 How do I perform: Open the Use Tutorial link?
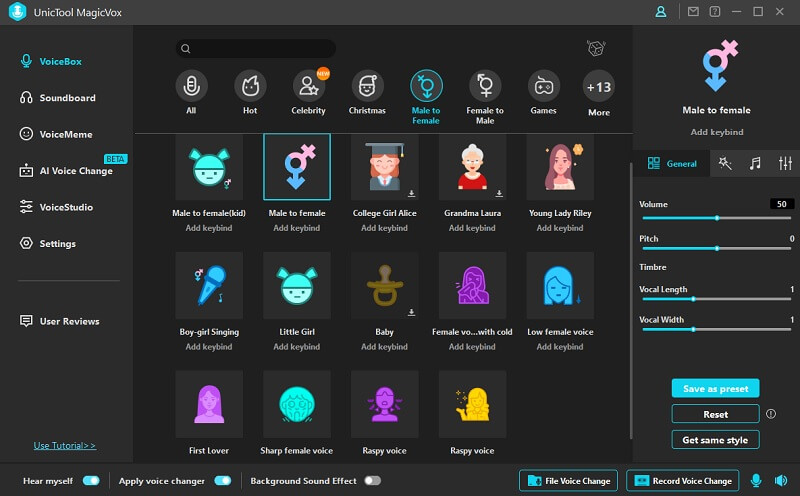tap(63, 445)
